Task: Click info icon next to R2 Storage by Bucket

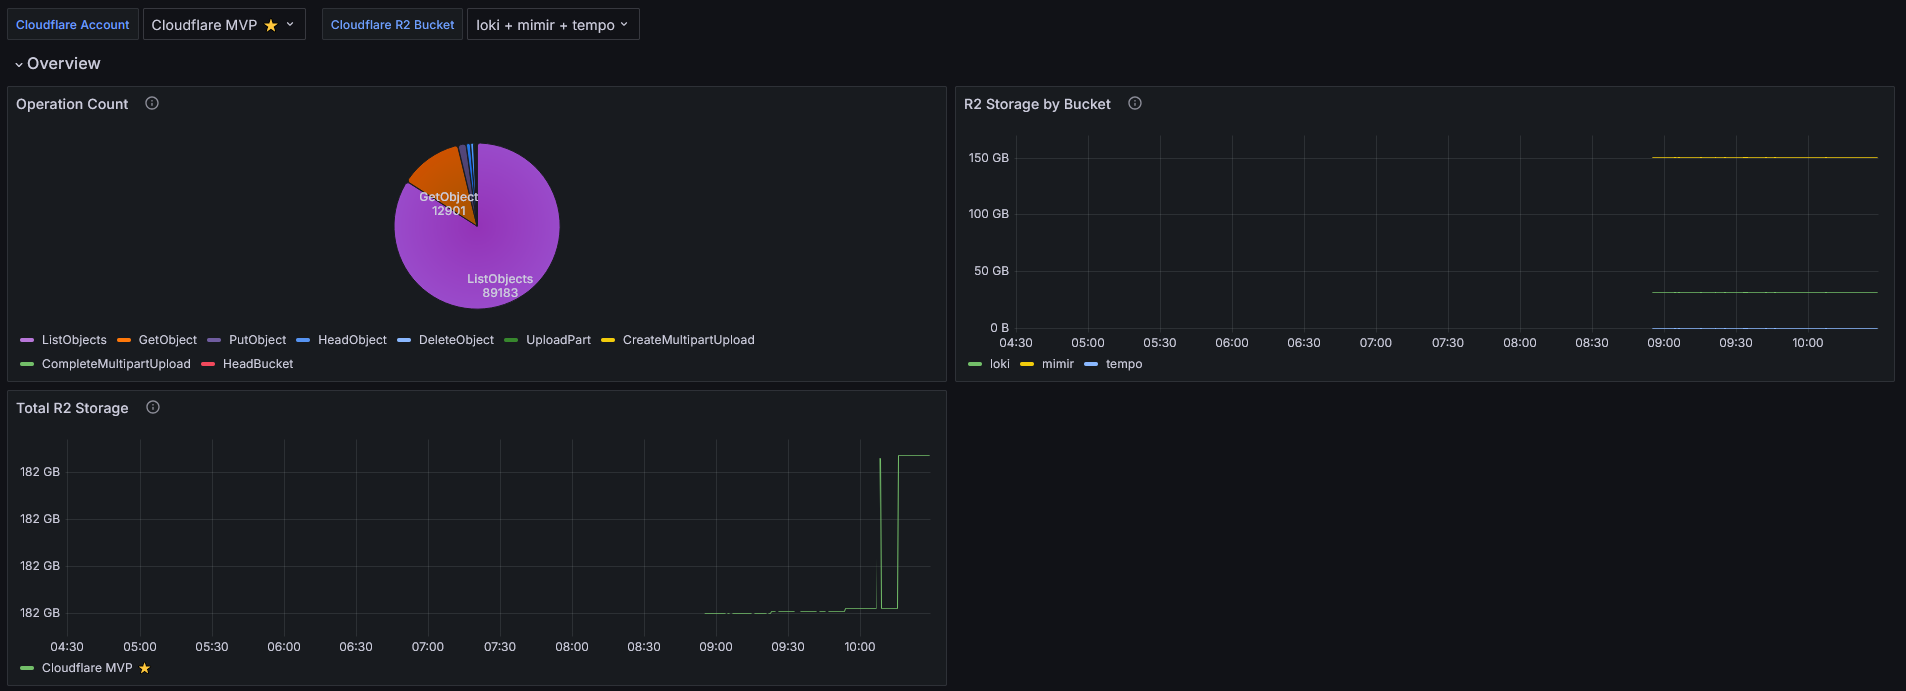Action: click(x=1135, y=103)
